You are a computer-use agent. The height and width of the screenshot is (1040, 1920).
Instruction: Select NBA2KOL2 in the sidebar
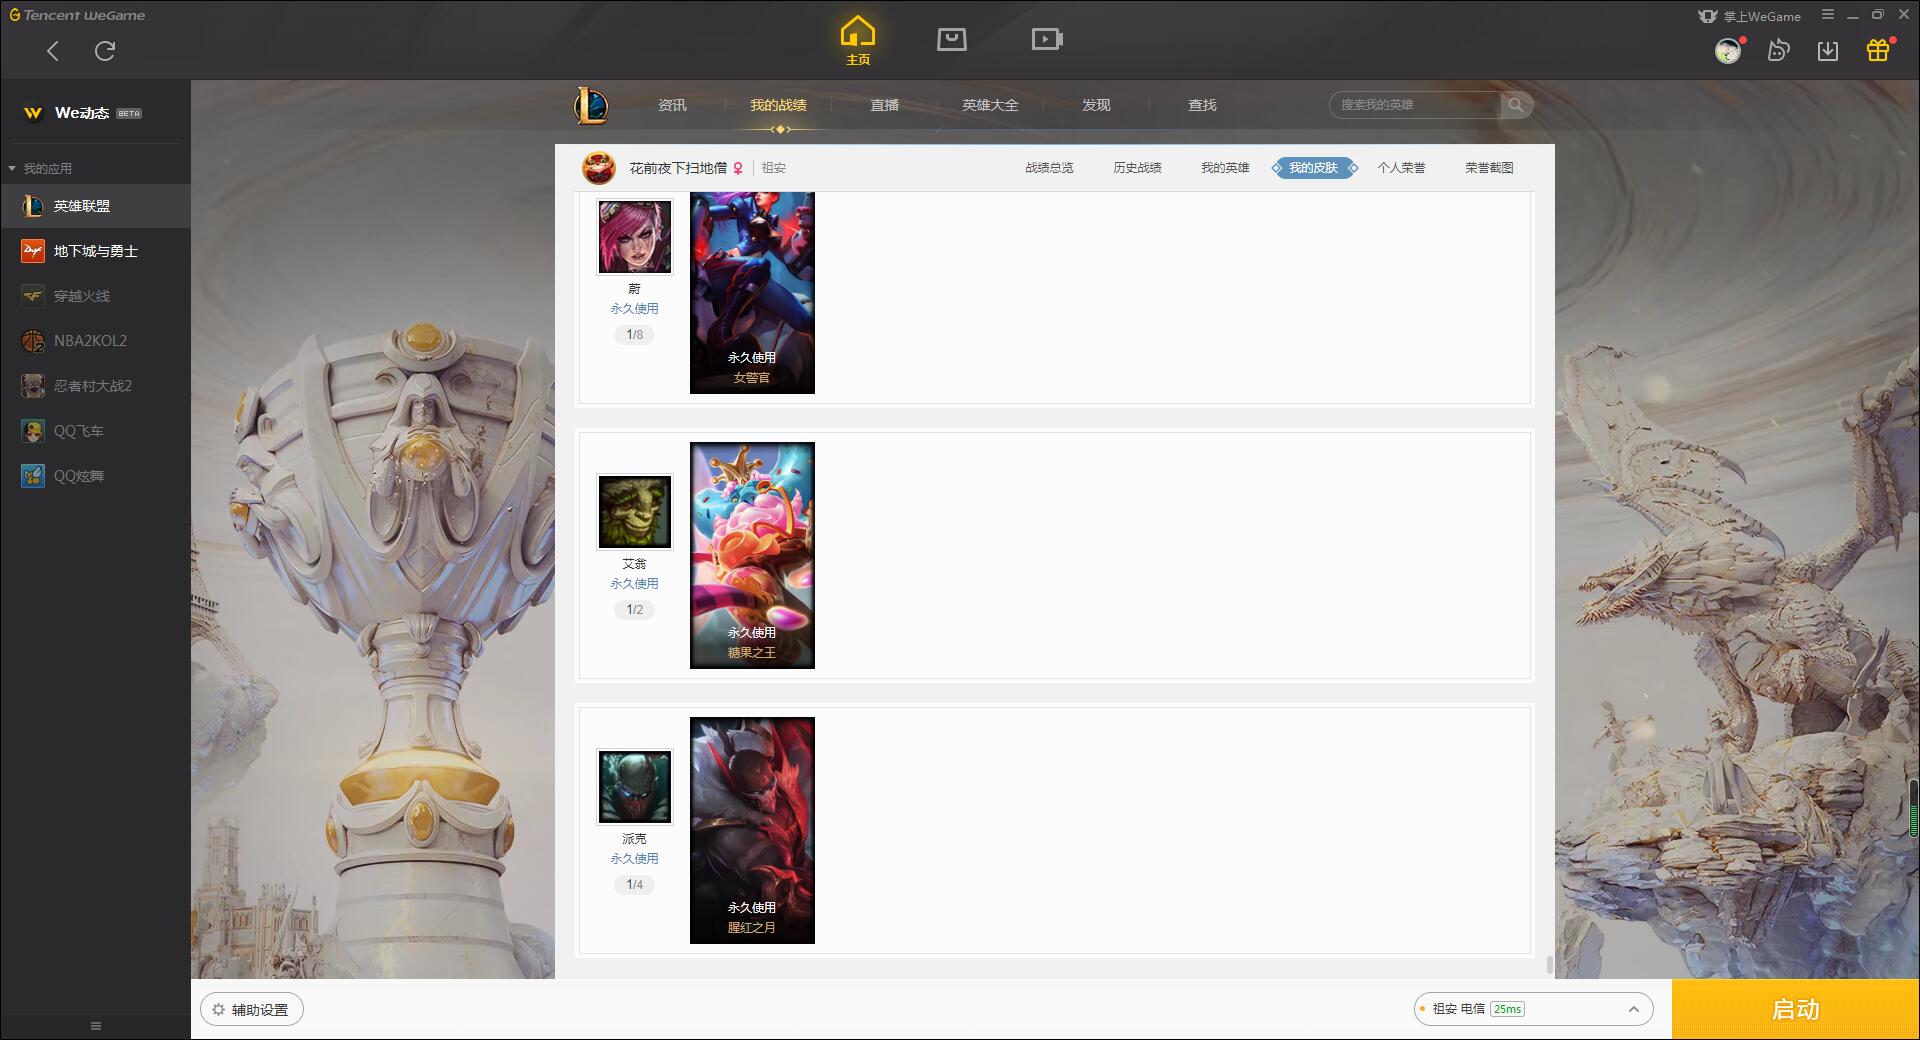95,341
